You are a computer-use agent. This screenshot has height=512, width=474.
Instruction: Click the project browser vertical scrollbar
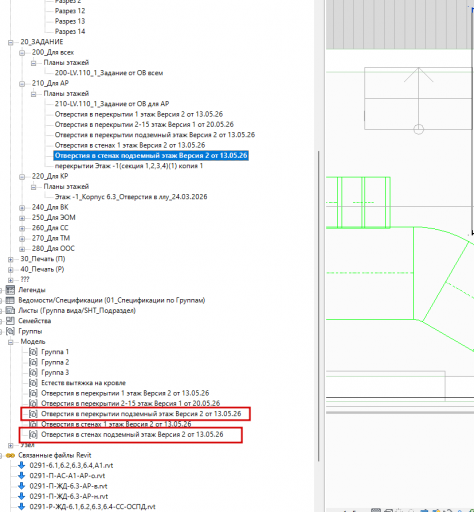(x=319, y=306)
